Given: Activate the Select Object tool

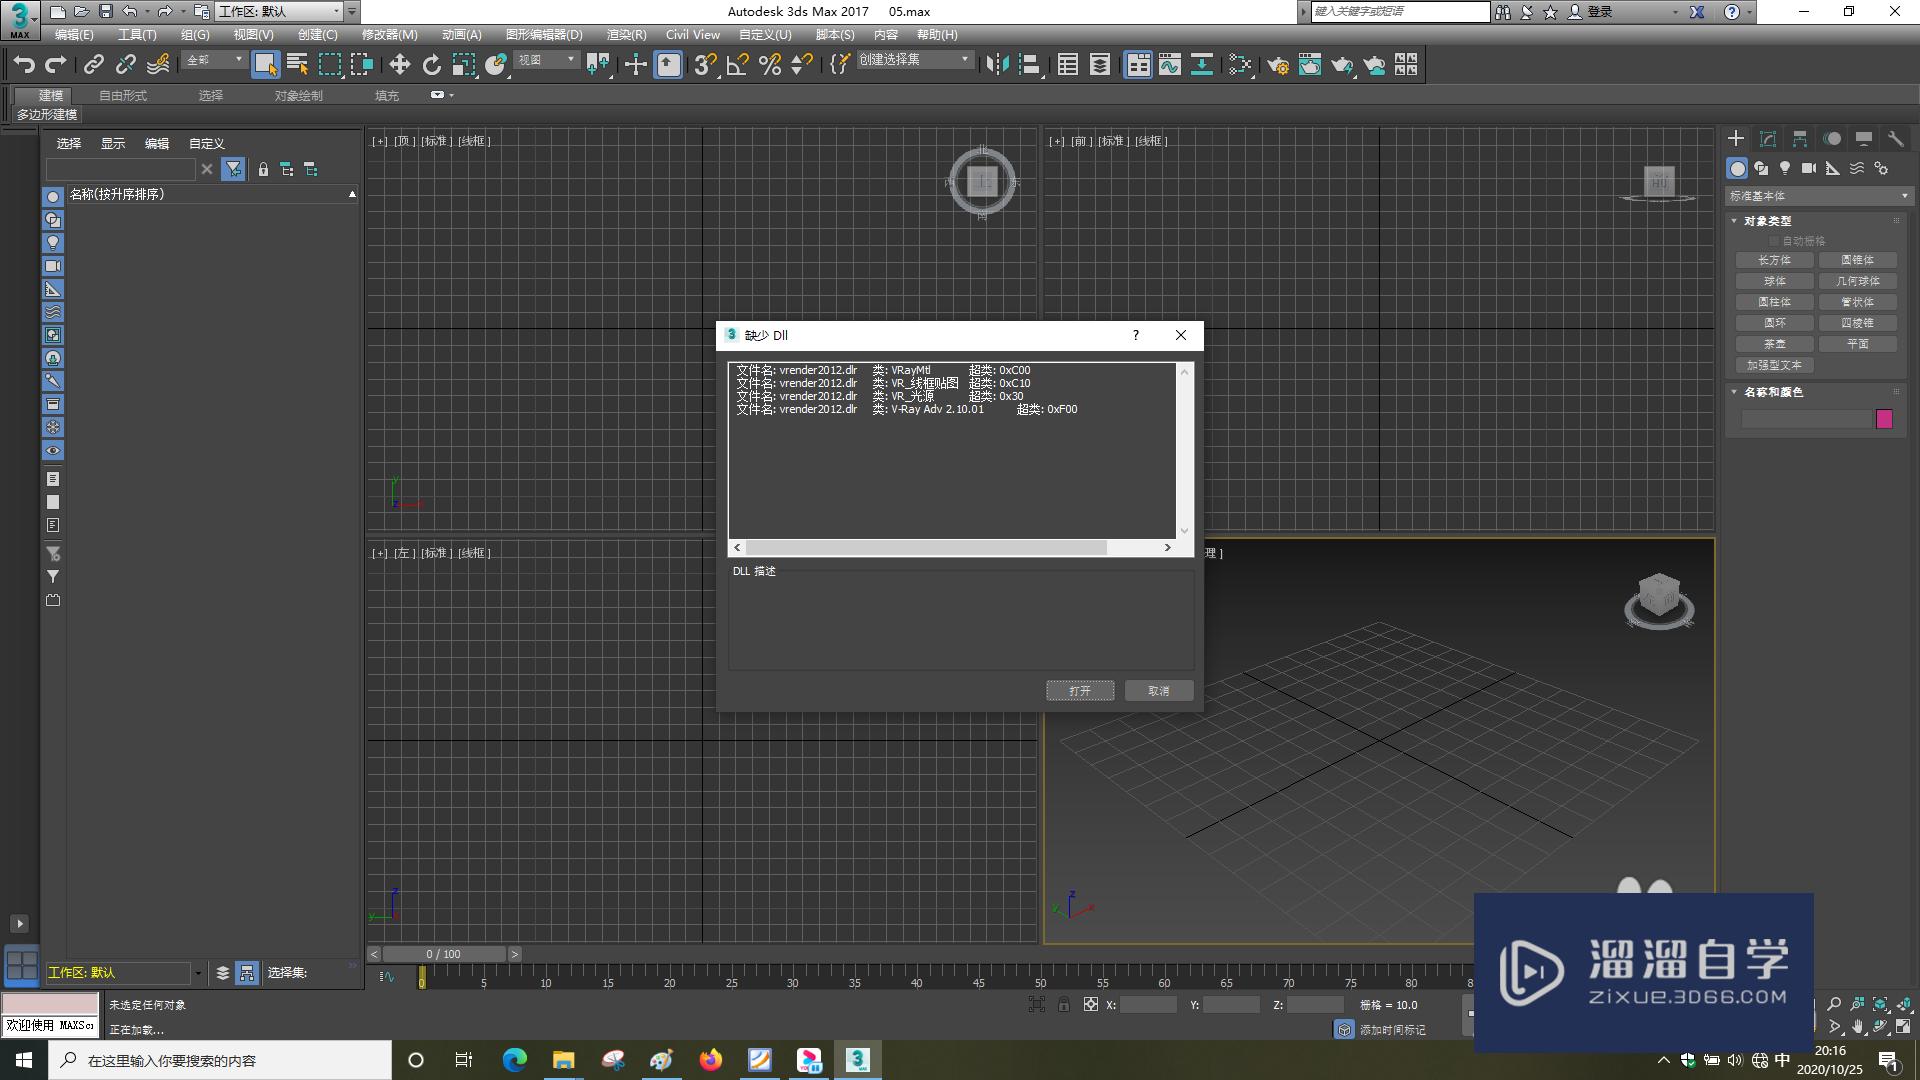Looking at the screenshot, I should 265,65.
